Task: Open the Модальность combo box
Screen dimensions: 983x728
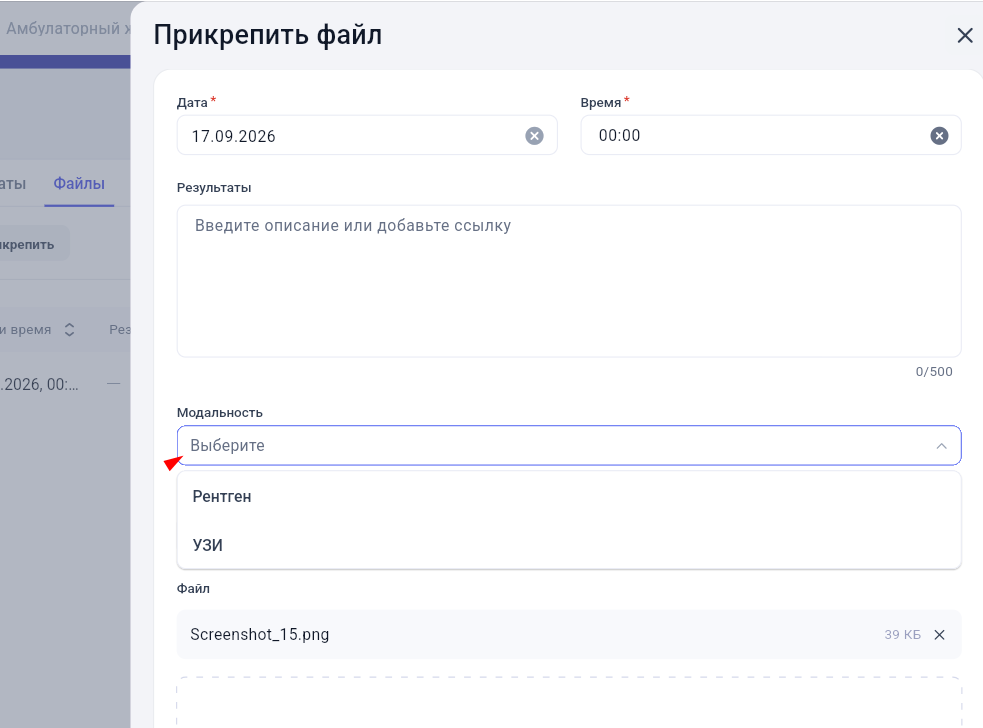Action: click(x=569, y=445)
